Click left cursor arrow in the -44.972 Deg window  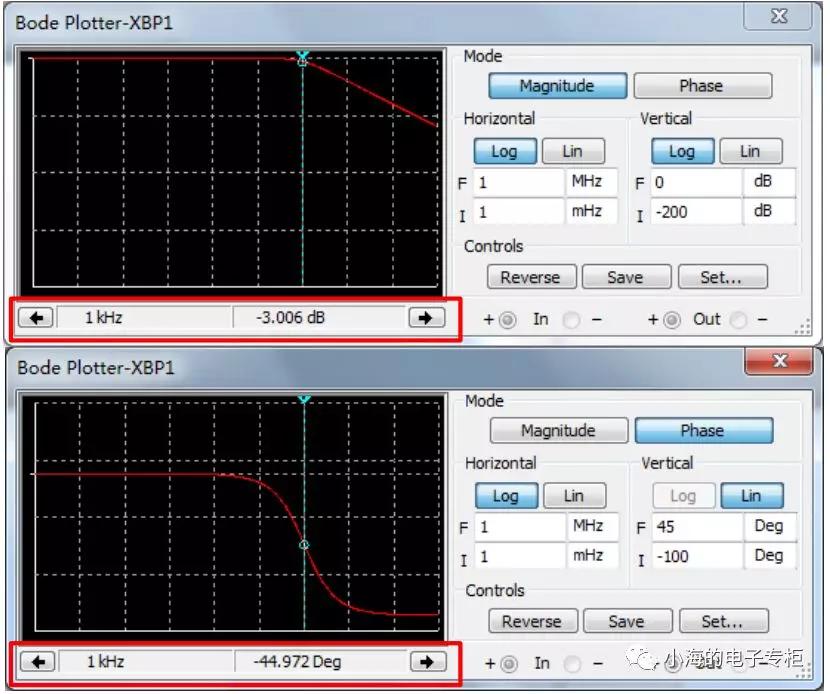click(x=38, y=662)
